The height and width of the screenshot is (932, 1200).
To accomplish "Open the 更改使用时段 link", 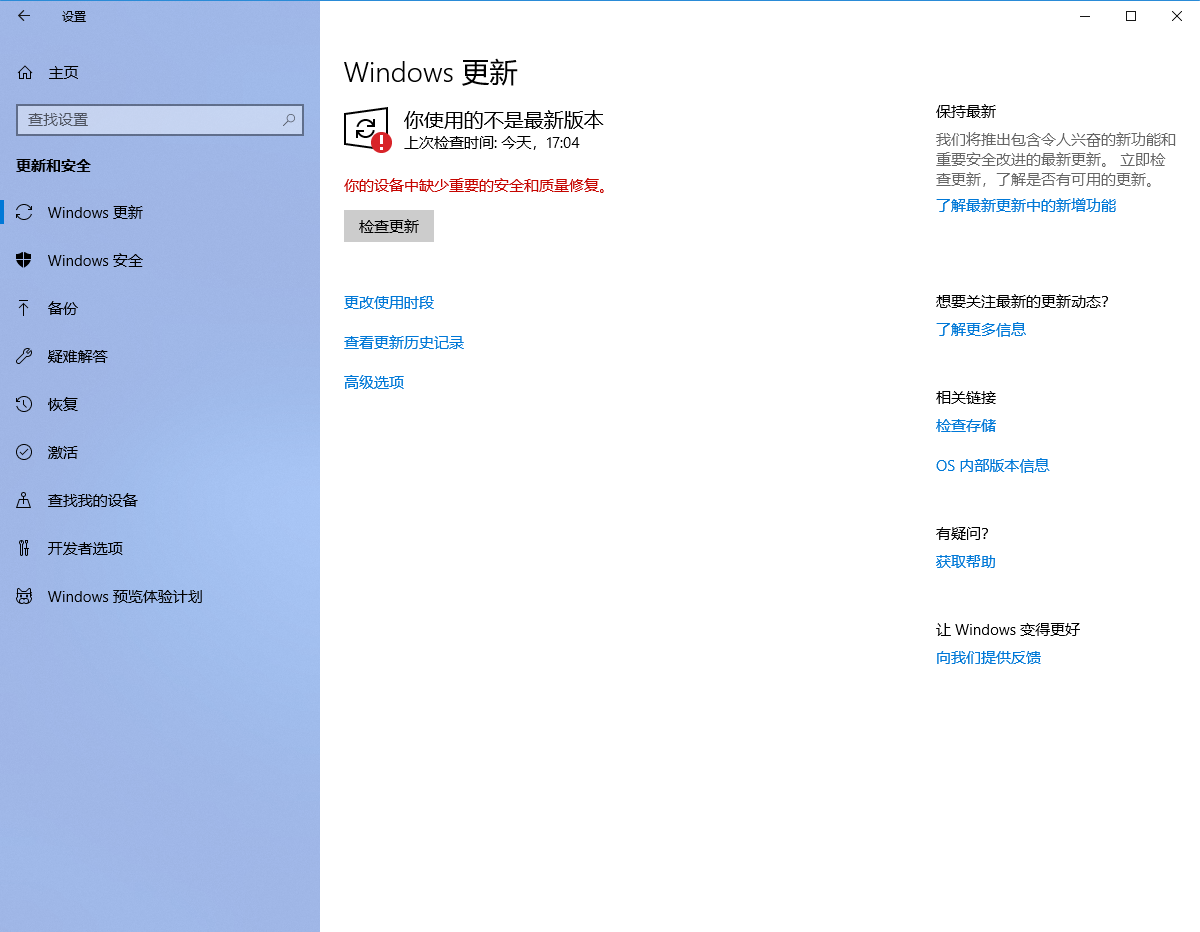I will [x=389, y=302].
